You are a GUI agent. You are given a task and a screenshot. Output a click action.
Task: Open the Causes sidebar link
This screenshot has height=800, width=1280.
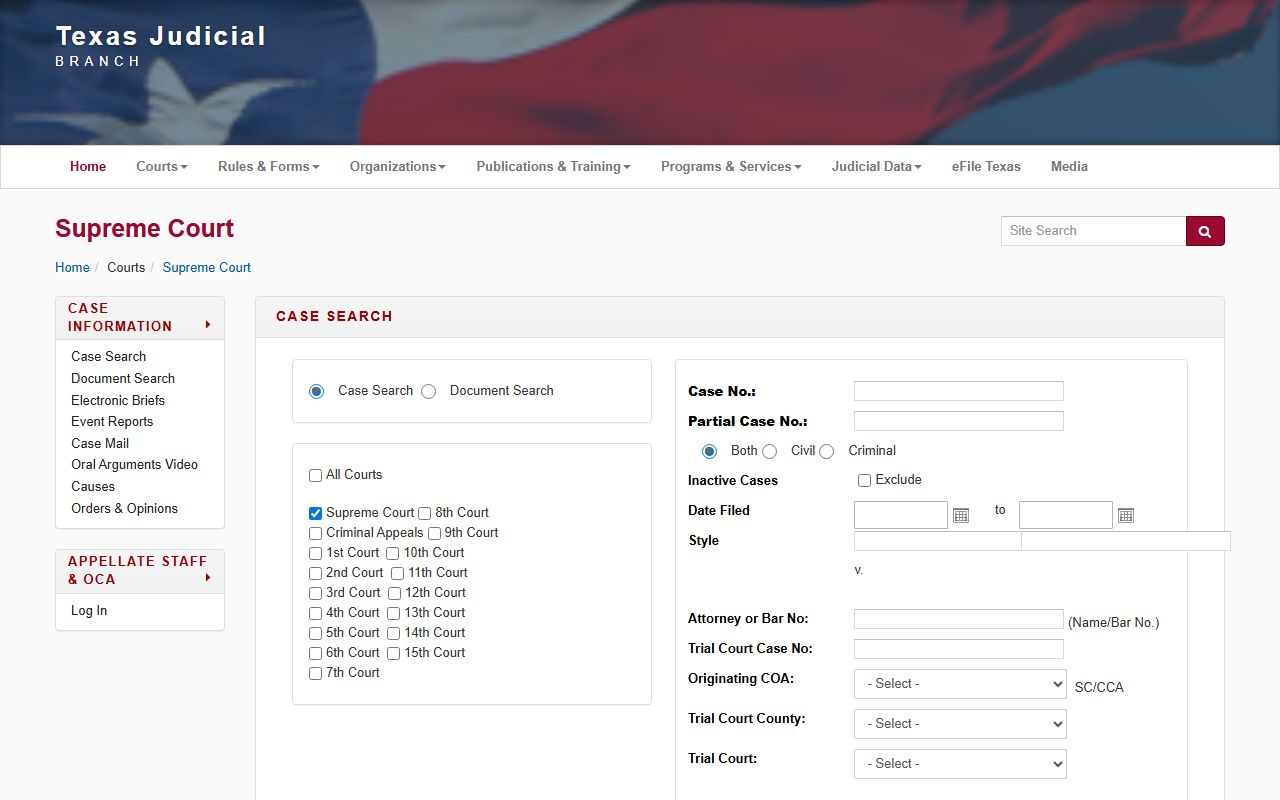click(93, 487)
